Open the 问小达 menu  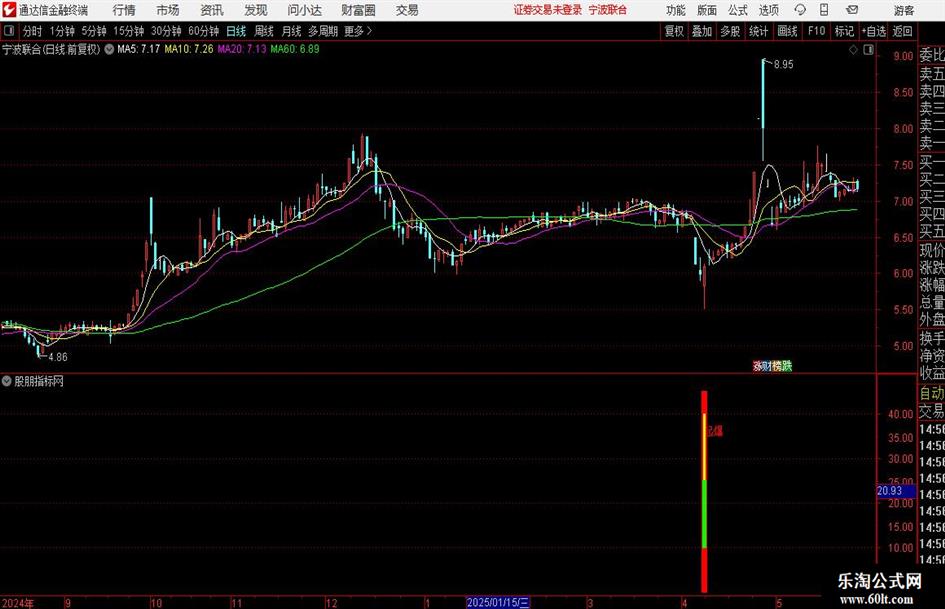[304, 10]
